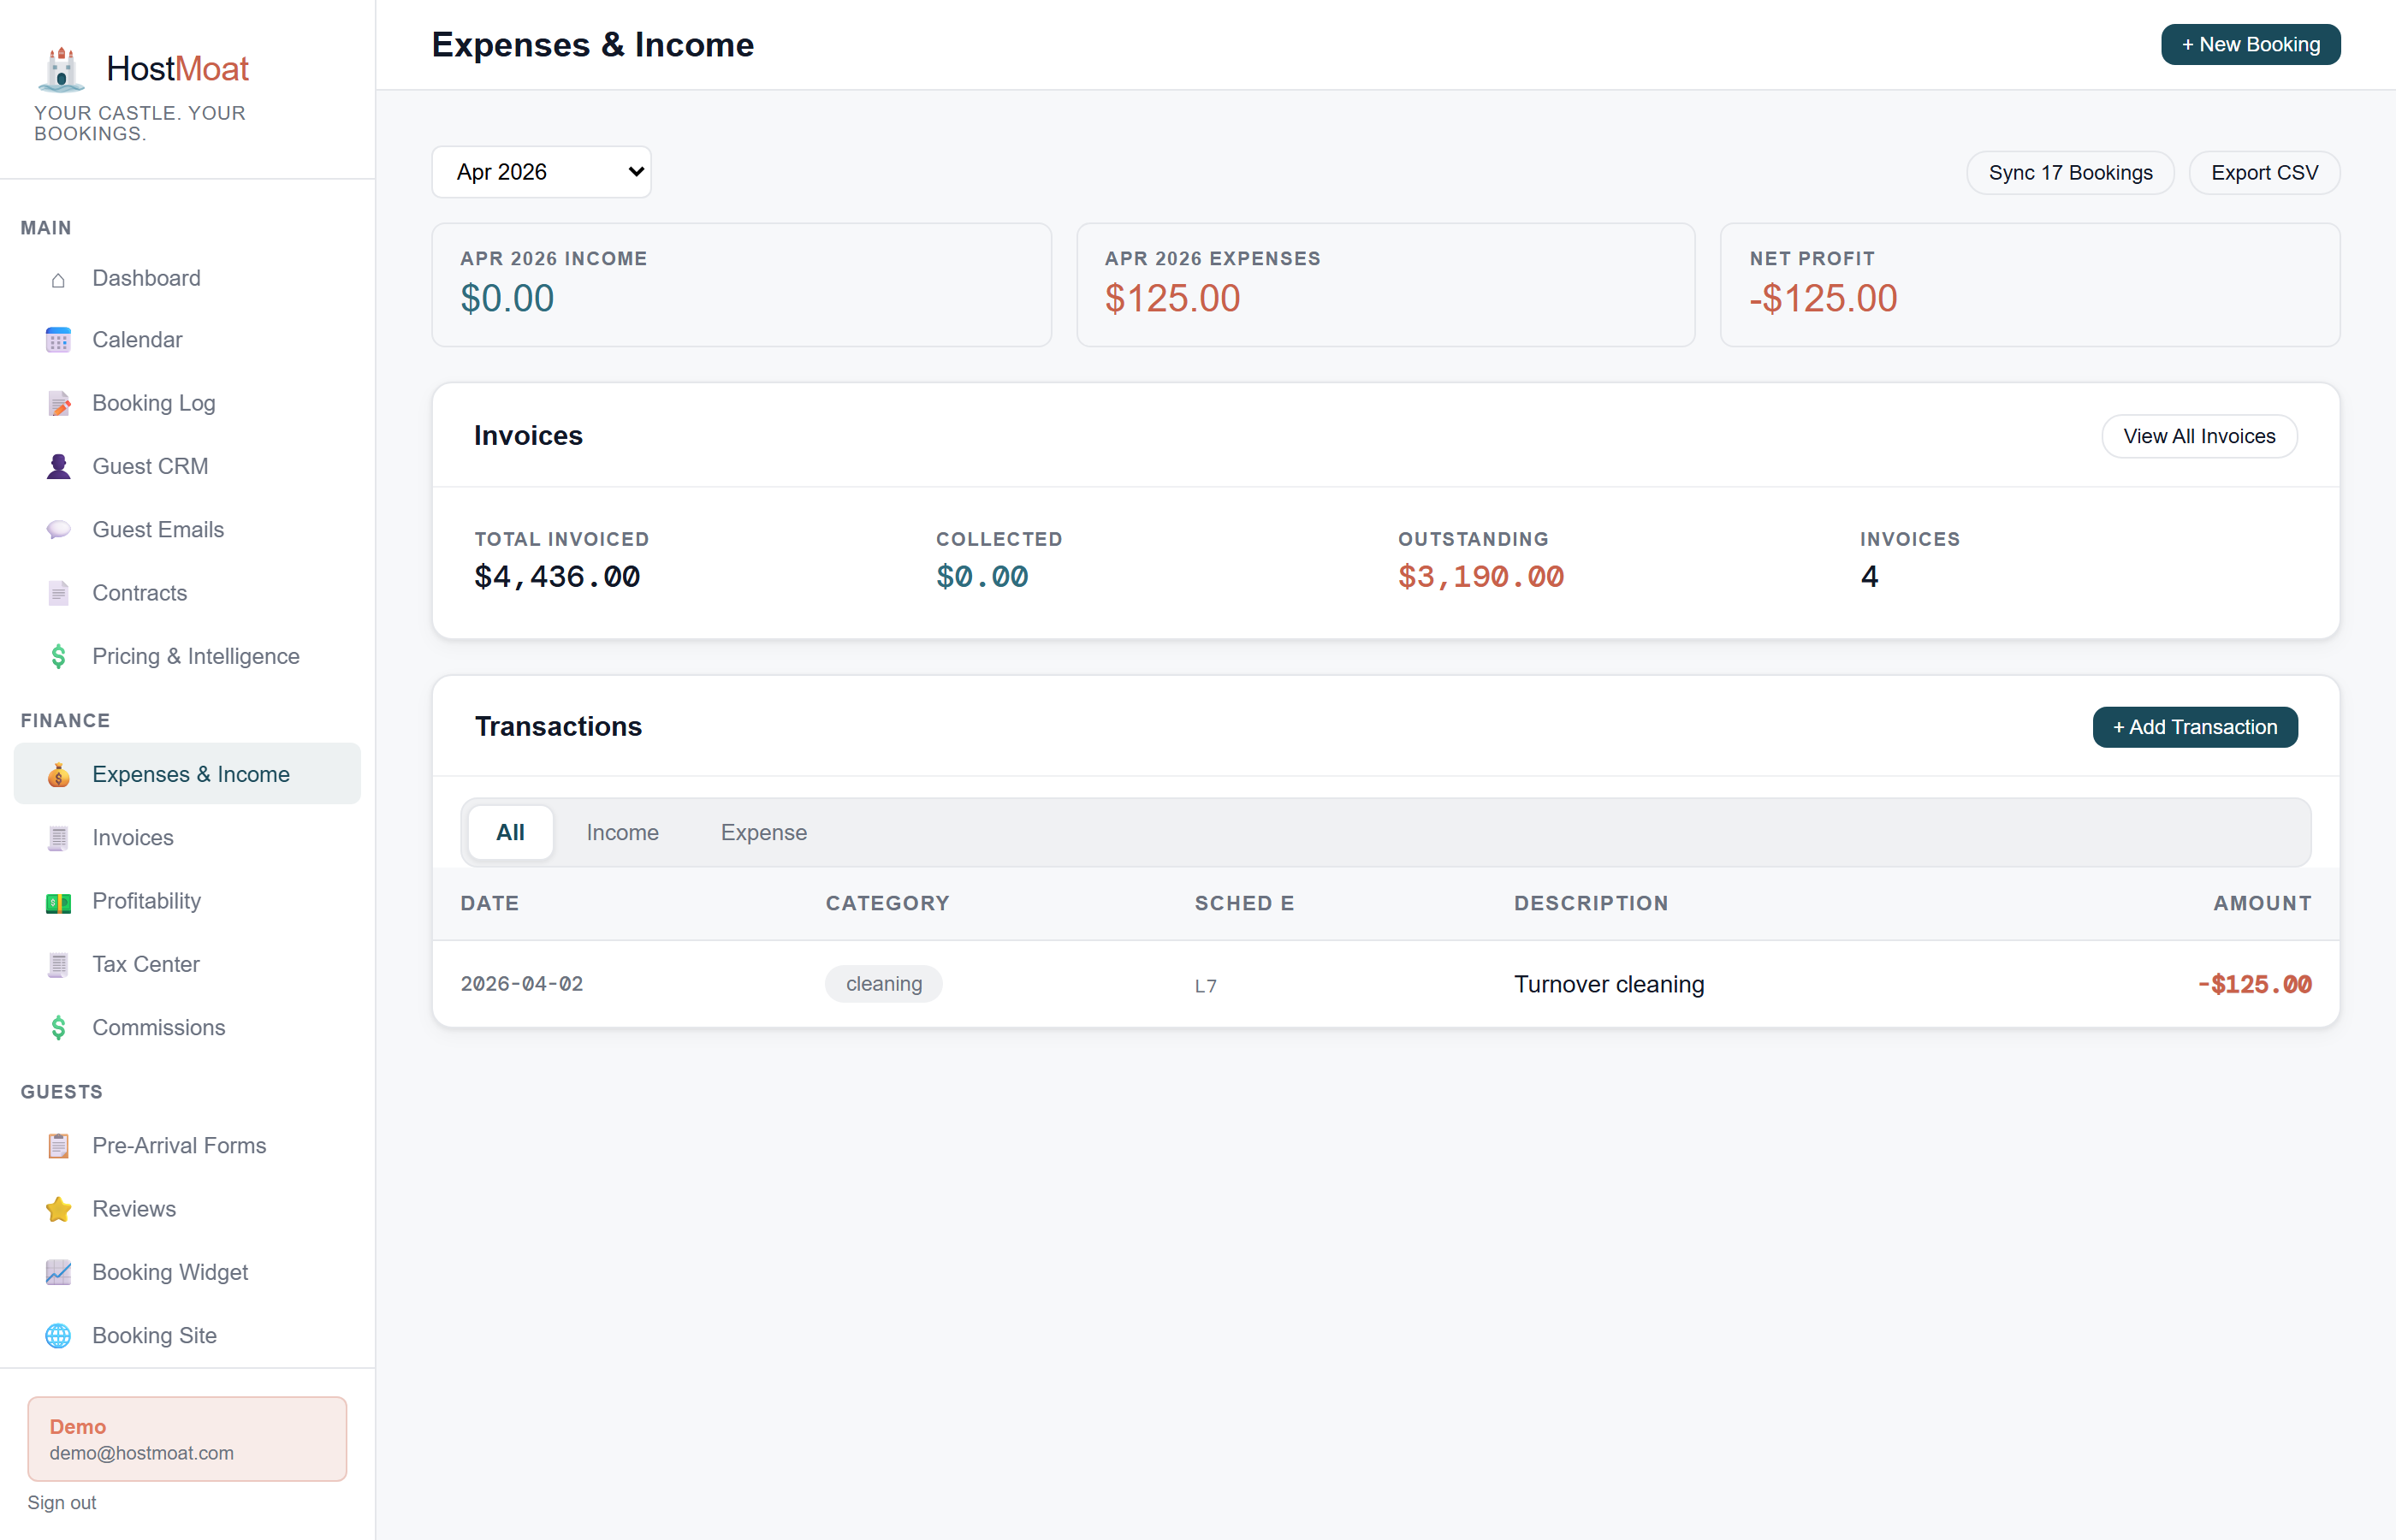2396x1540 pixels.
Task: Click the Booking Site globe icon
Action: click(58, 1336)
